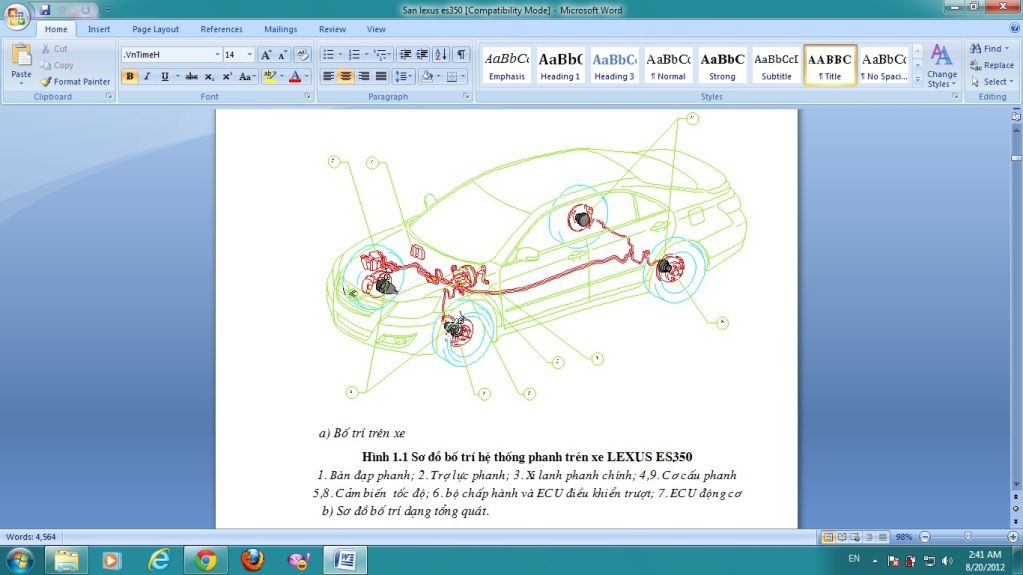
Task: Apply justify text alignment
Action: pyautogui.click(x=380, y=77)
